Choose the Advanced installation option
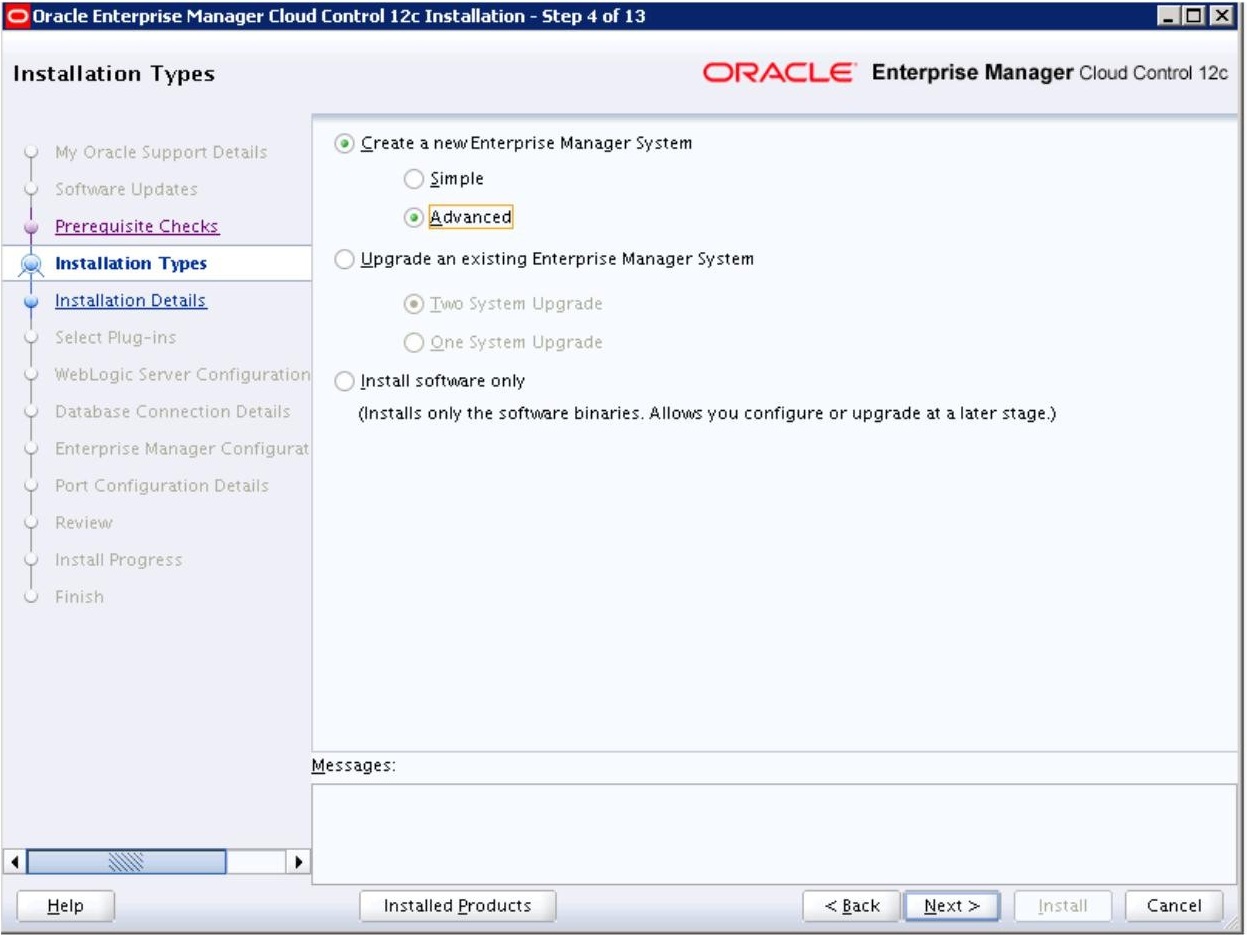 click(413, 217)
